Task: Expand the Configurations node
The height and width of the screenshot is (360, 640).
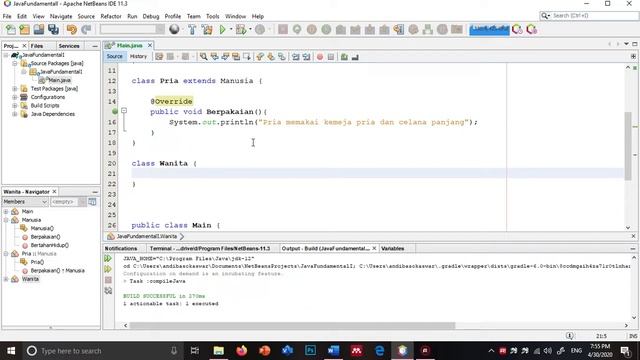Action: coord(15,97)
